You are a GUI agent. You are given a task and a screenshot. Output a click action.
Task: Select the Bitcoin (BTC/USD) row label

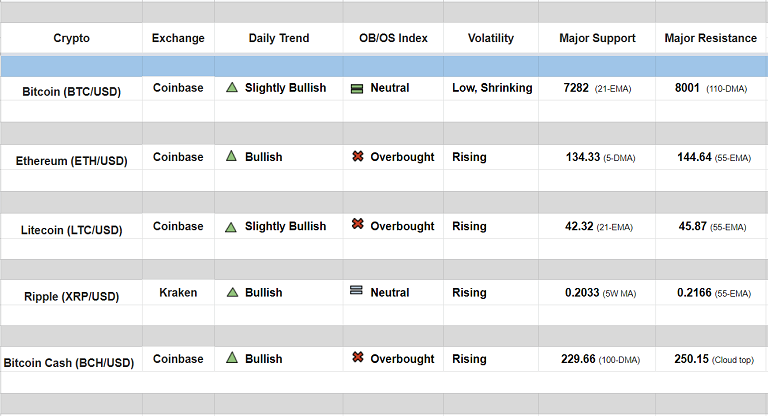(x=71, y=91)
